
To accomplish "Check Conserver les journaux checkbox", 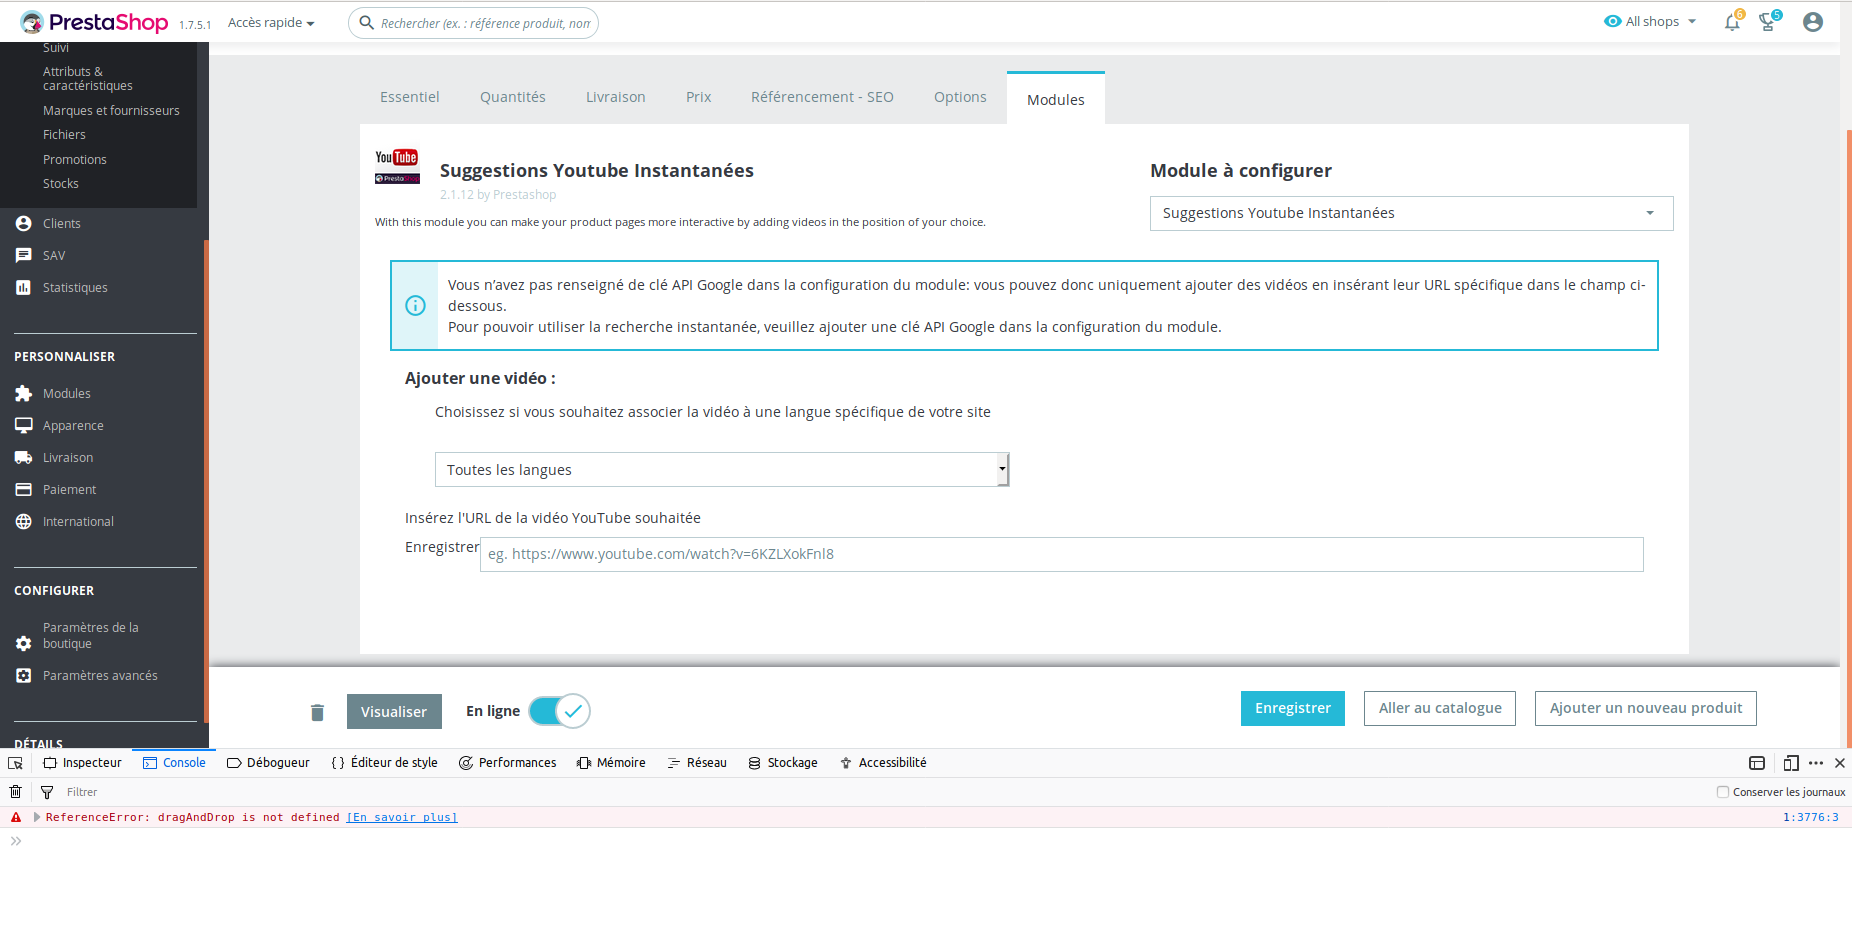I will coord(1723,792).
